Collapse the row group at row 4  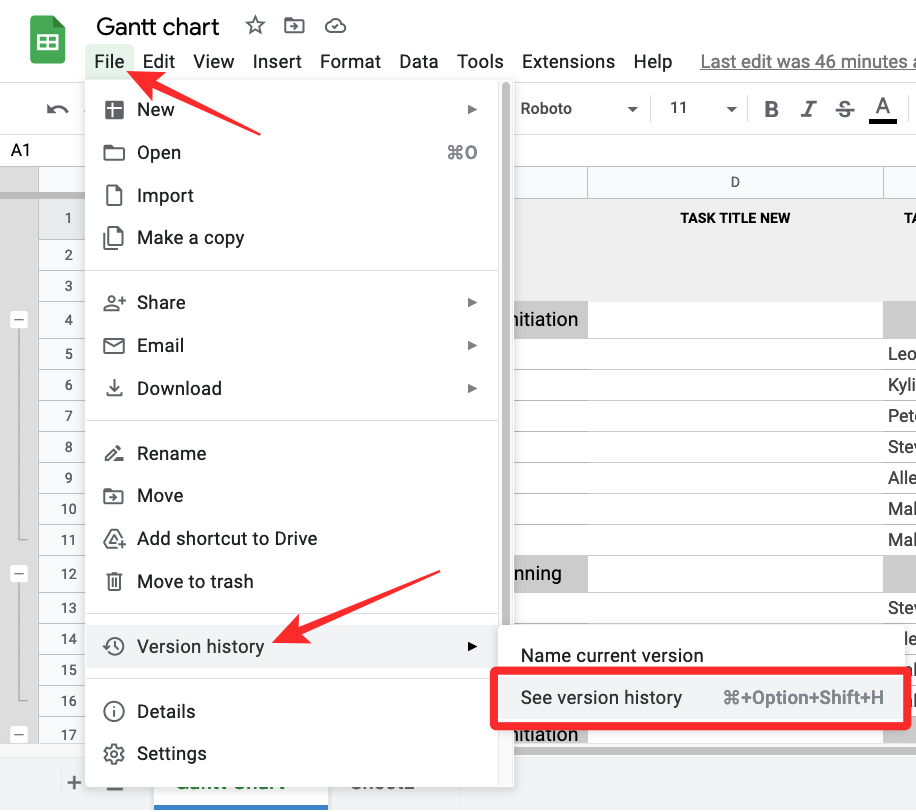coord(19,320)
